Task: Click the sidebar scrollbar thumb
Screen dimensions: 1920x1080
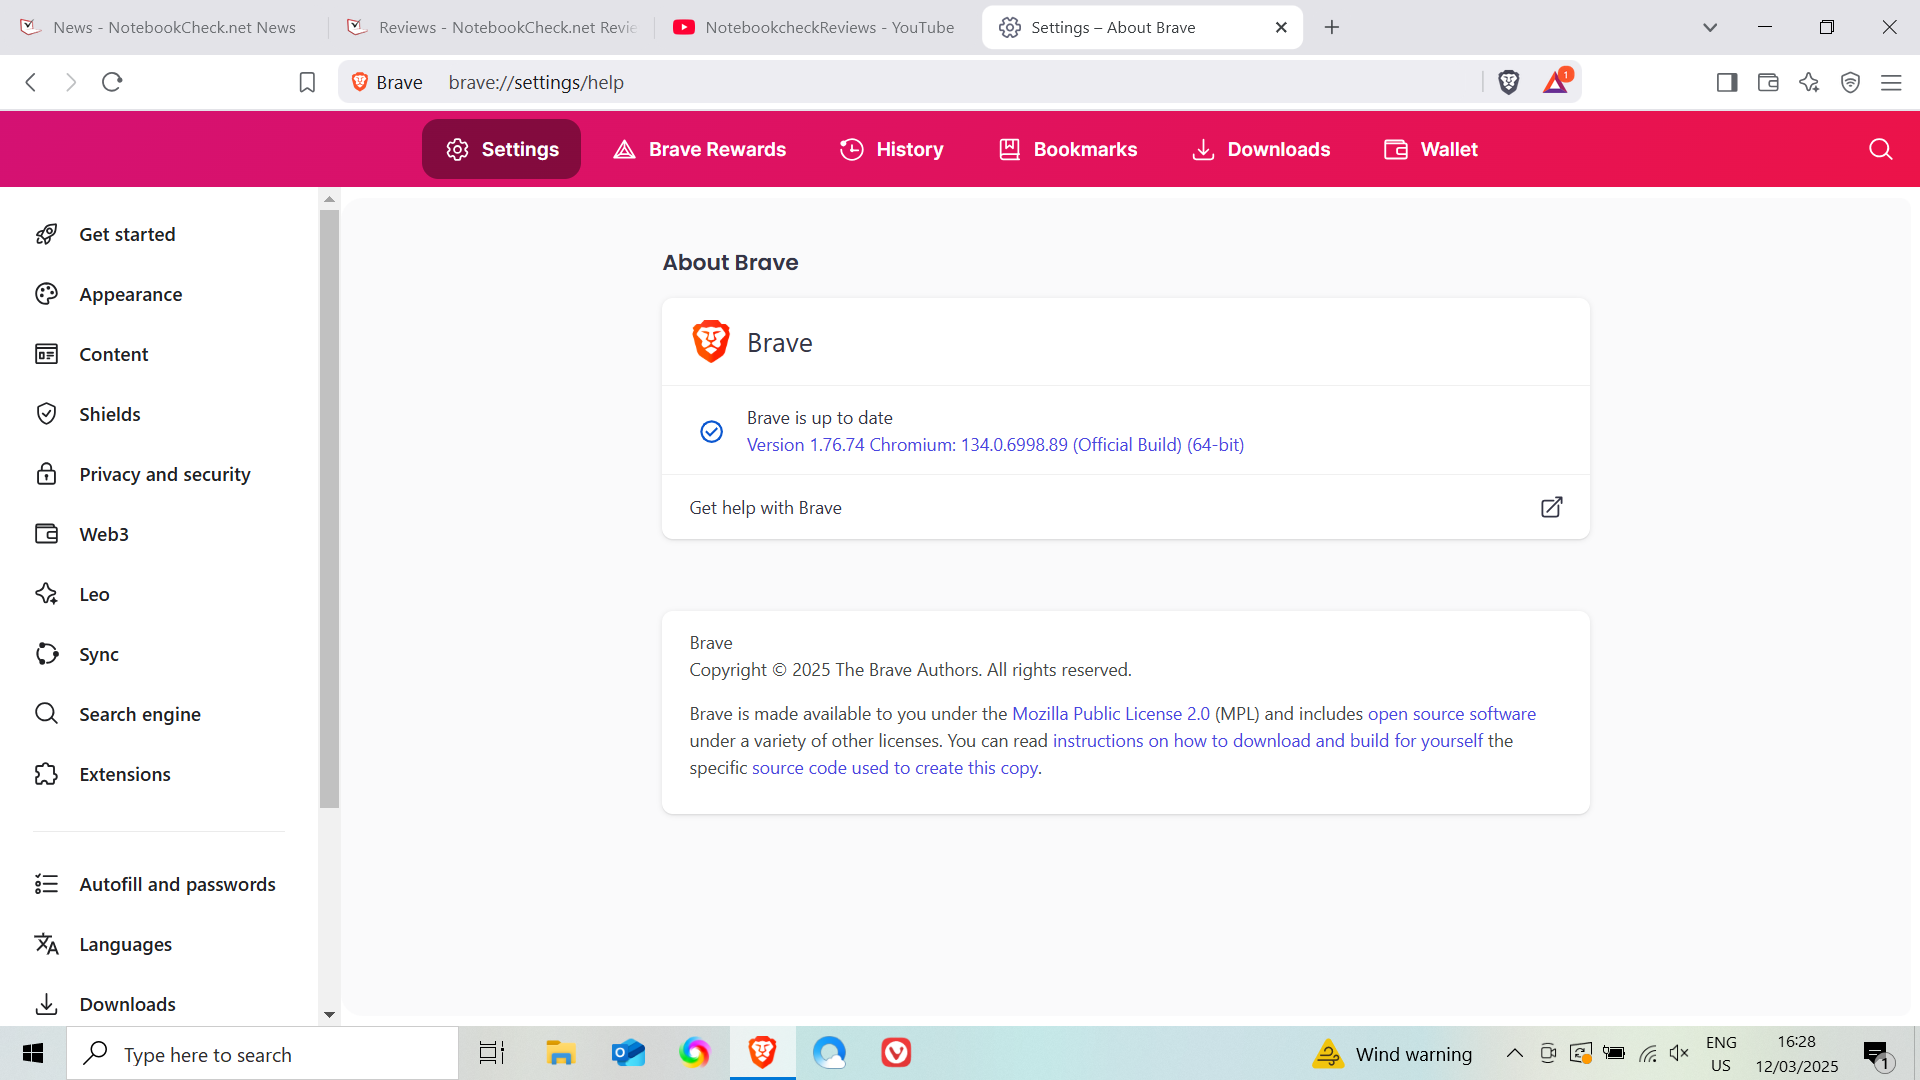Action: tap(329, 509)
